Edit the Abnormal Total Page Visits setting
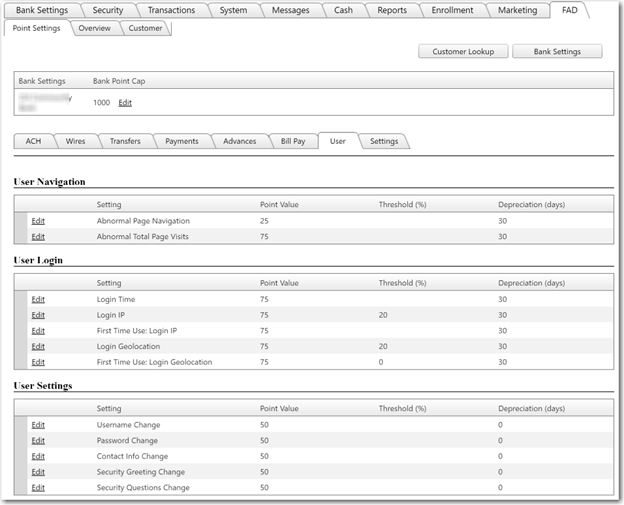The height and width of the screenshot is (505, 624). [38, 237]
